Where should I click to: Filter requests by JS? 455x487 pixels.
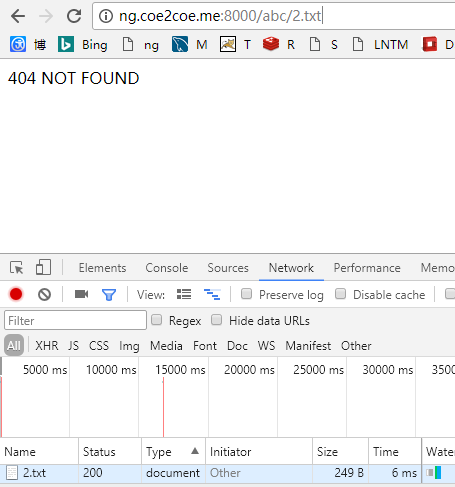[73, 346]
